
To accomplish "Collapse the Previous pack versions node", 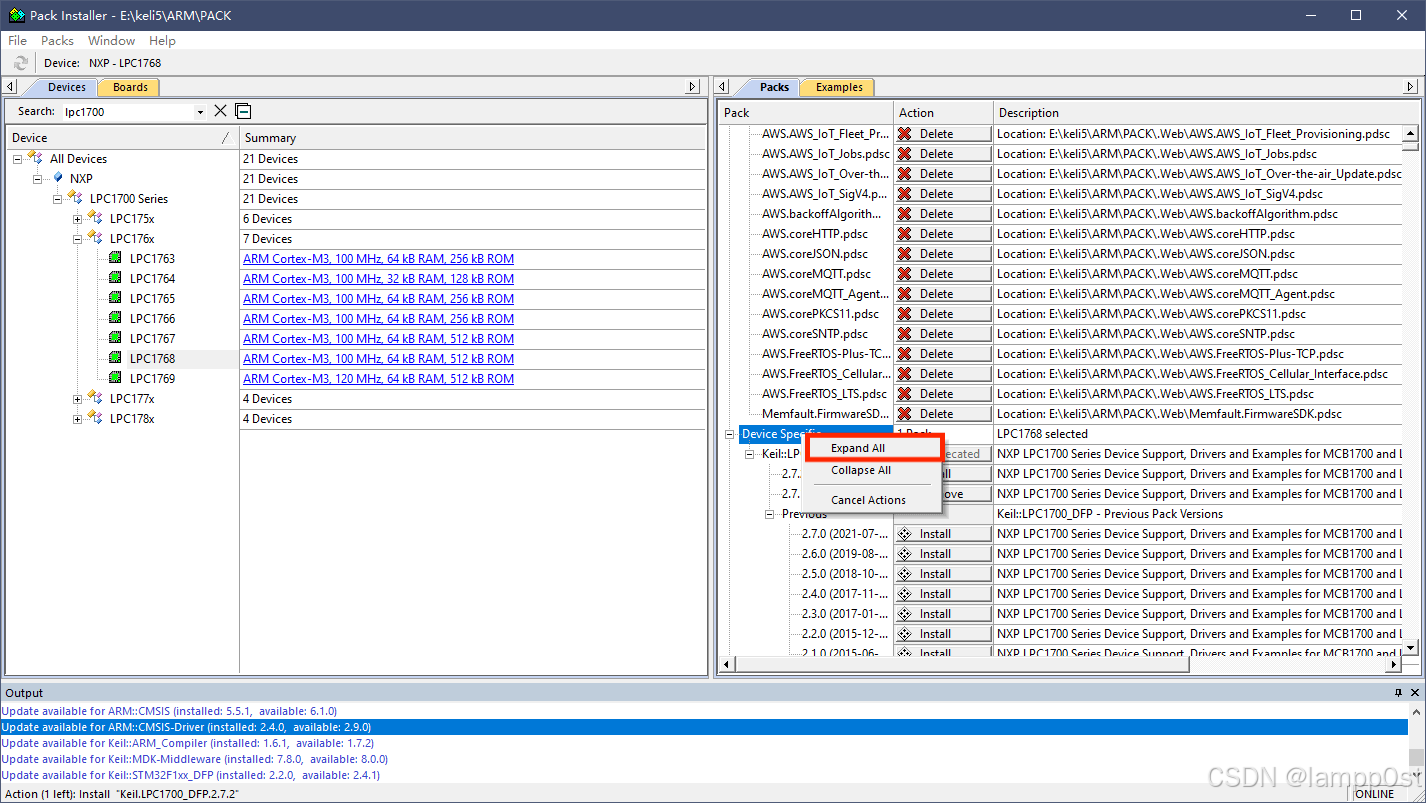I will point(770,514).
